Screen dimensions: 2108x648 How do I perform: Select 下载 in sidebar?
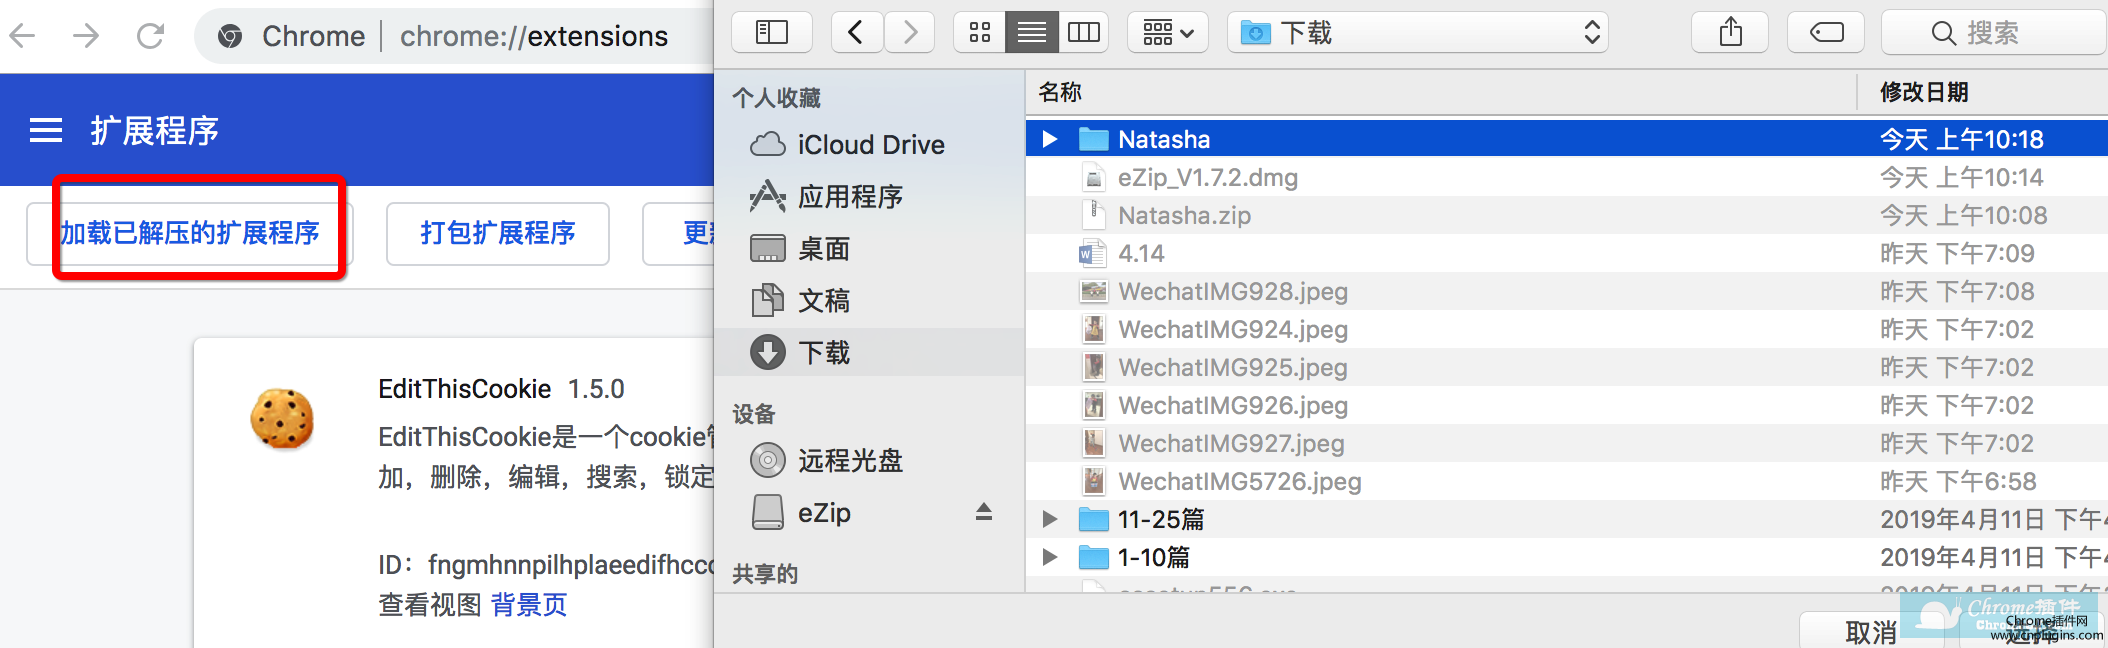[x=870, y=352]
